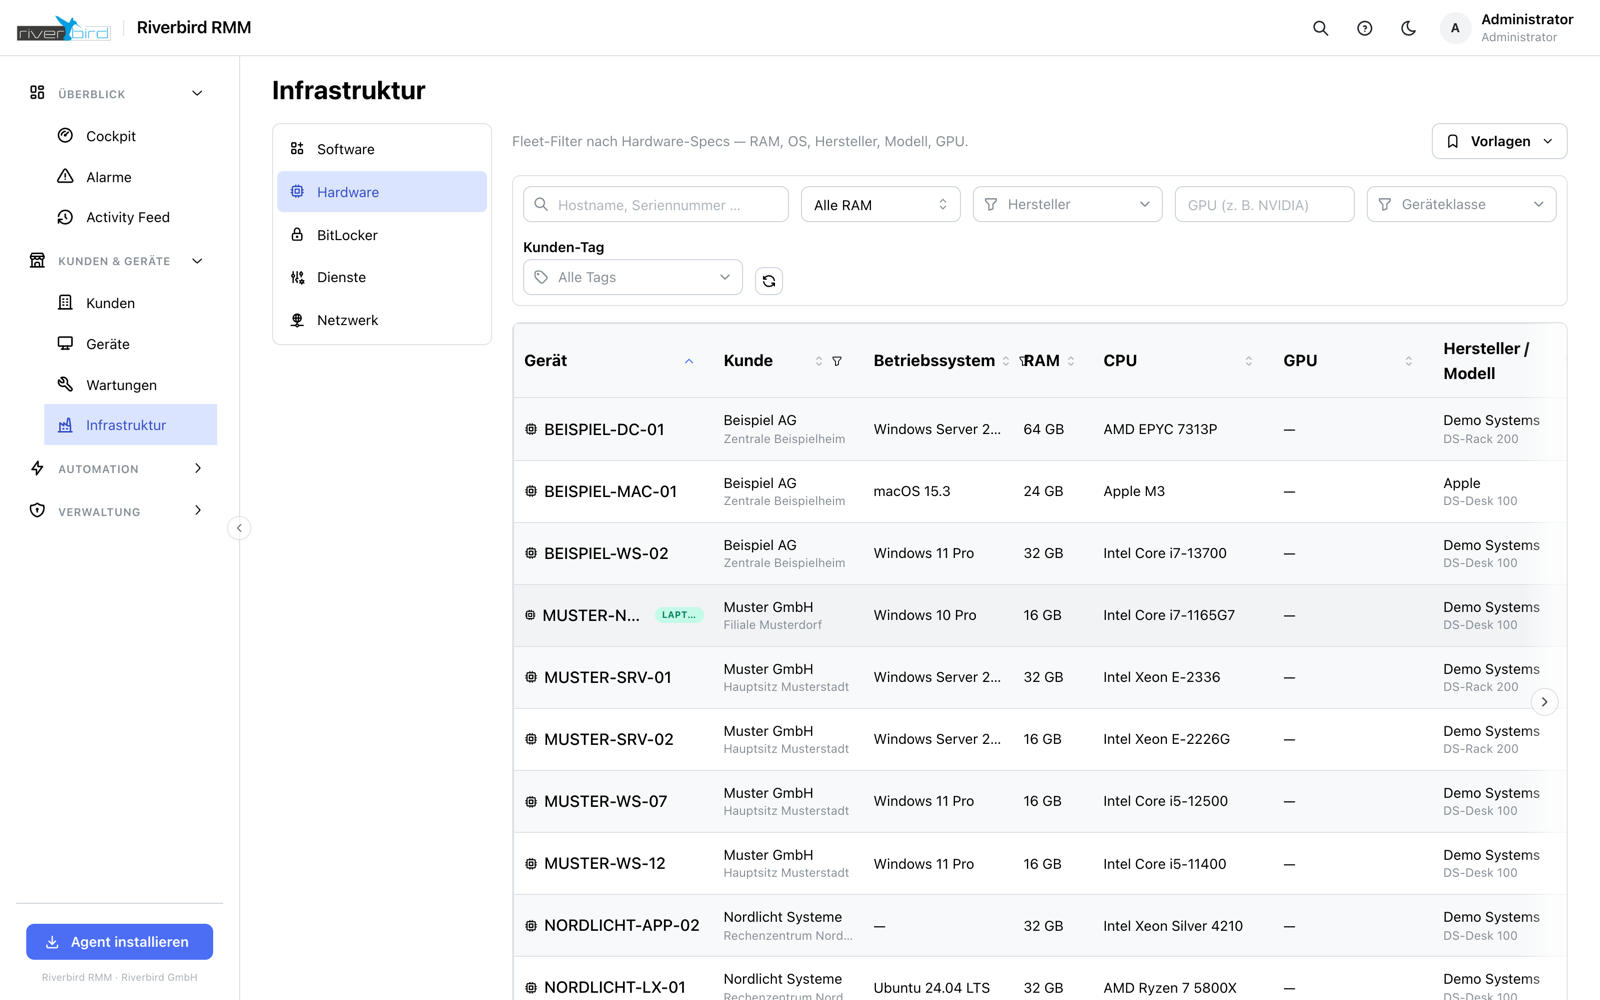The image size is (1600, 1000).
Task: Collapse Kunden & Geräte section
Action: point(116,261)
